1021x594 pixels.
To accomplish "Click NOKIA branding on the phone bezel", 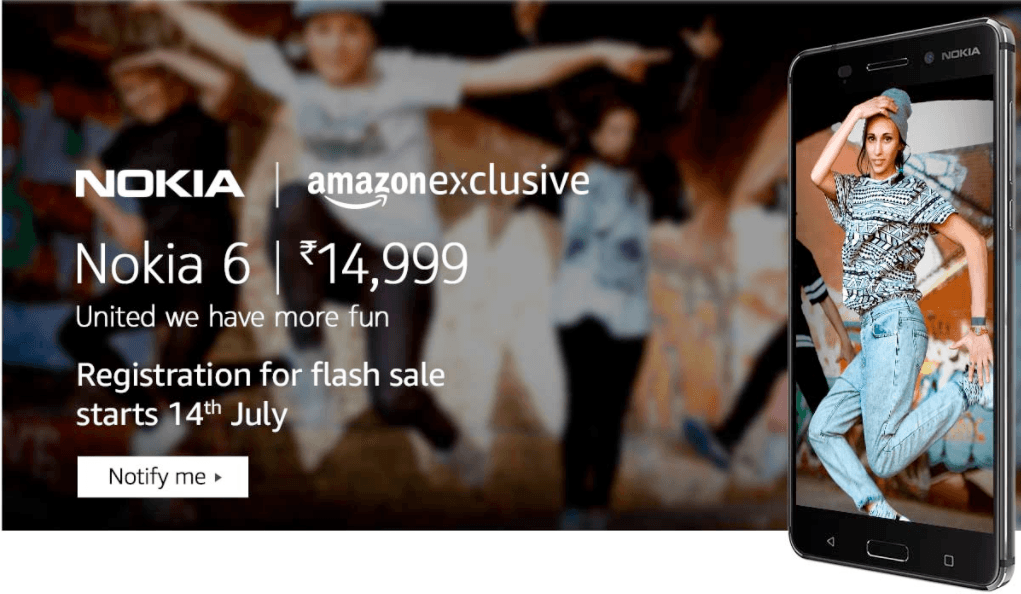I will tap(960, 53).
